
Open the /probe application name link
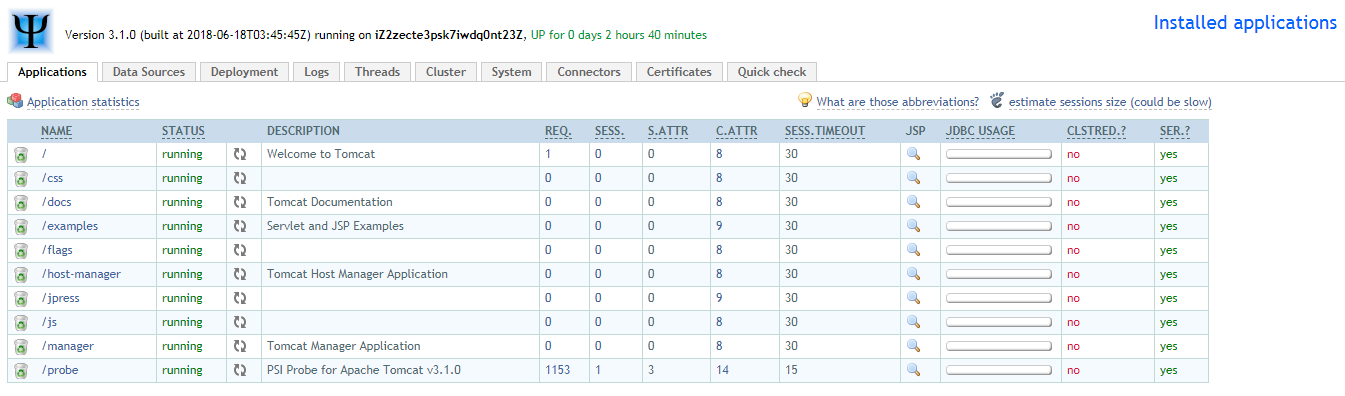pyautogui.click(x=61, y=370)
